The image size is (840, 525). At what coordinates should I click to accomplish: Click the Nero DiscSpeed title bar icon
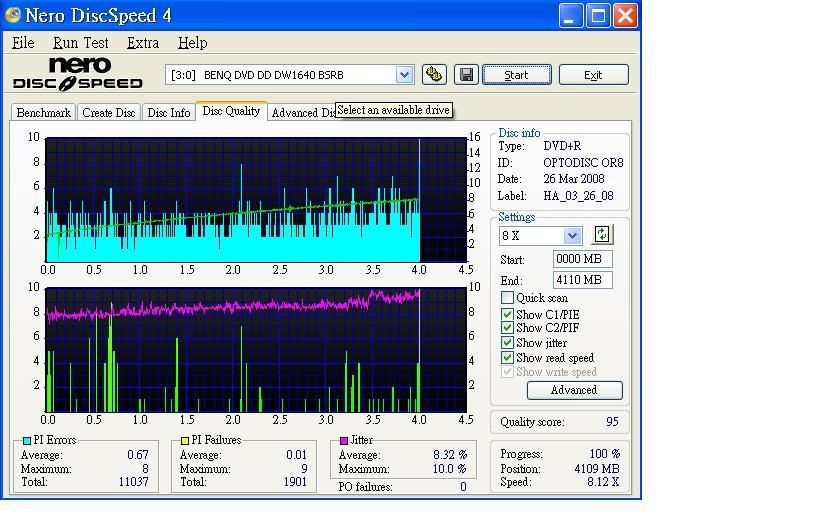point(12,14)
